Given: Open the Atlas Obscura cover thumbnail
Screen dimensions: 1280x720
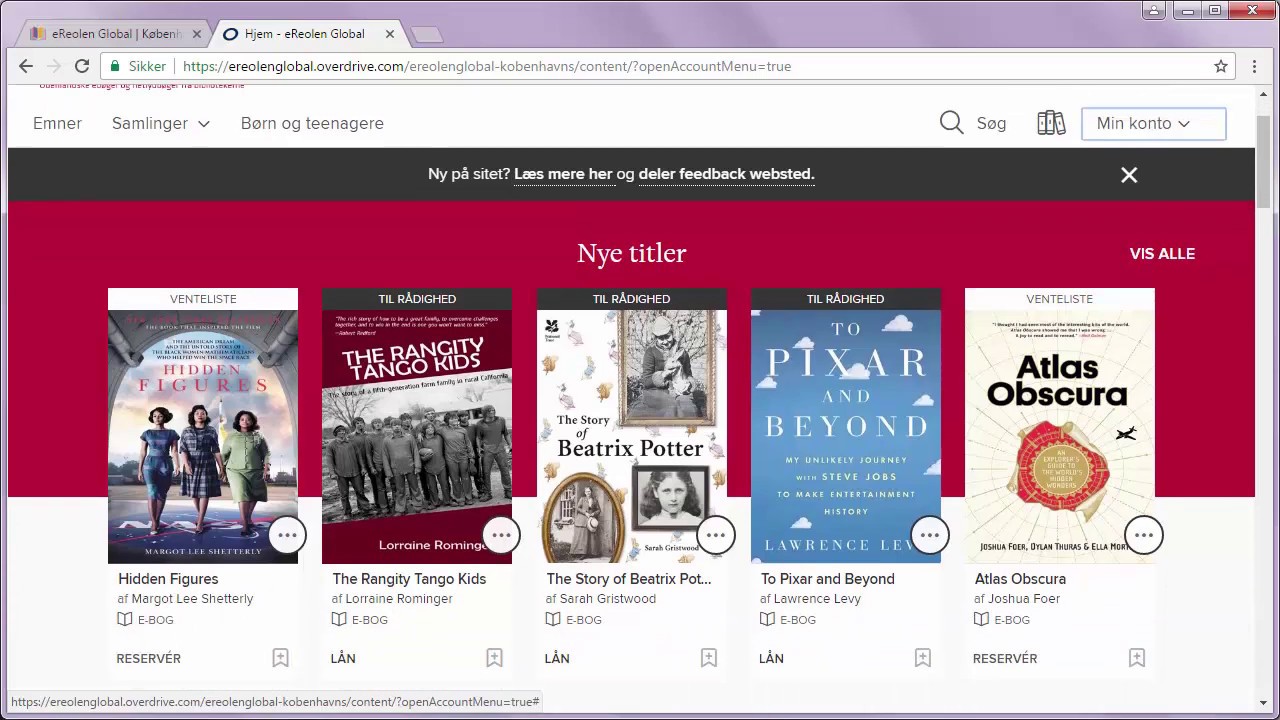Looking at the screenshot, I should (1060, 437).
